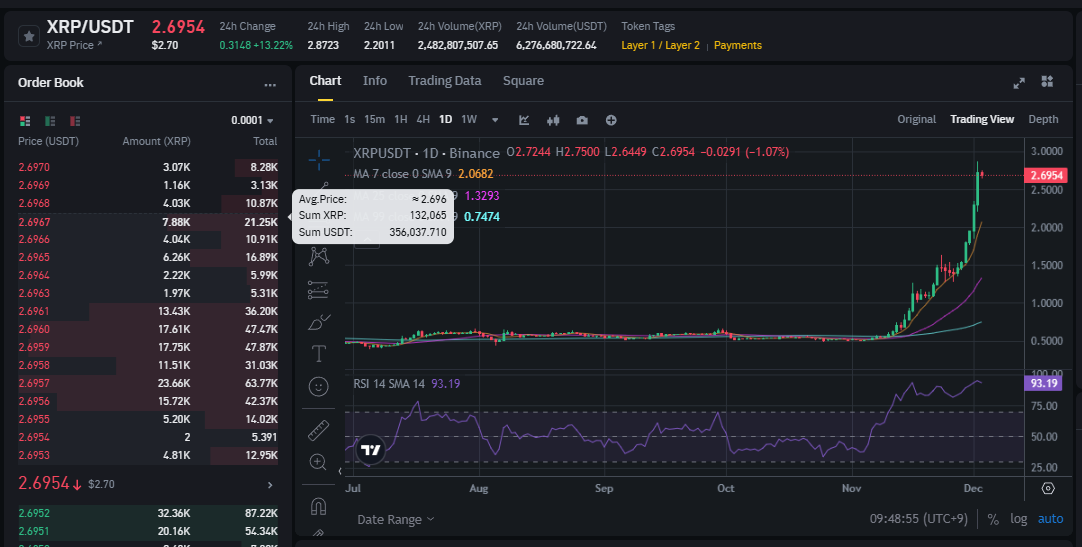Click the plus circle compare icon
Viewport: 1082px width, 547px height.
coord(611,120)
